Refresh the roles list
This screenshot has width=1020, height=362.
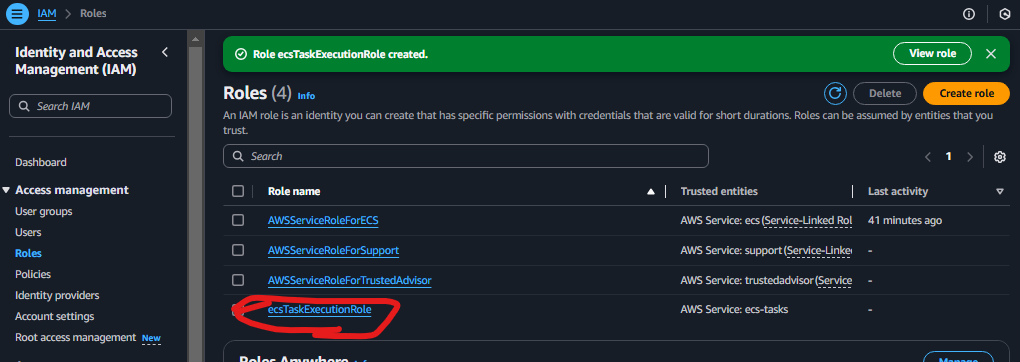coord(835,93)
